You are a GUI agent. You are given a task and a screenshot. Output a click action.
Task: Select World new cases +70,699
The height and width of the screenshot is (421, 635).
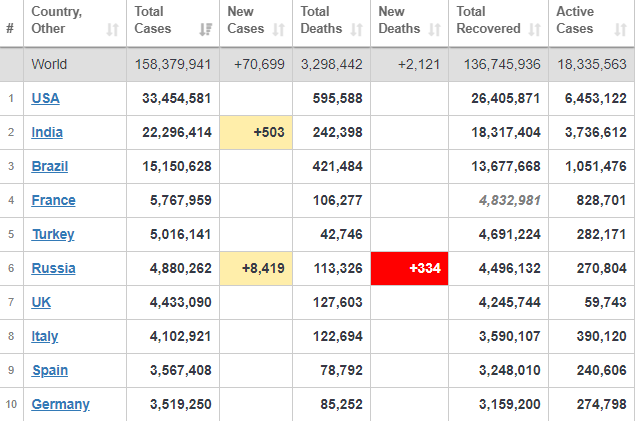click(x=259, y=64)
